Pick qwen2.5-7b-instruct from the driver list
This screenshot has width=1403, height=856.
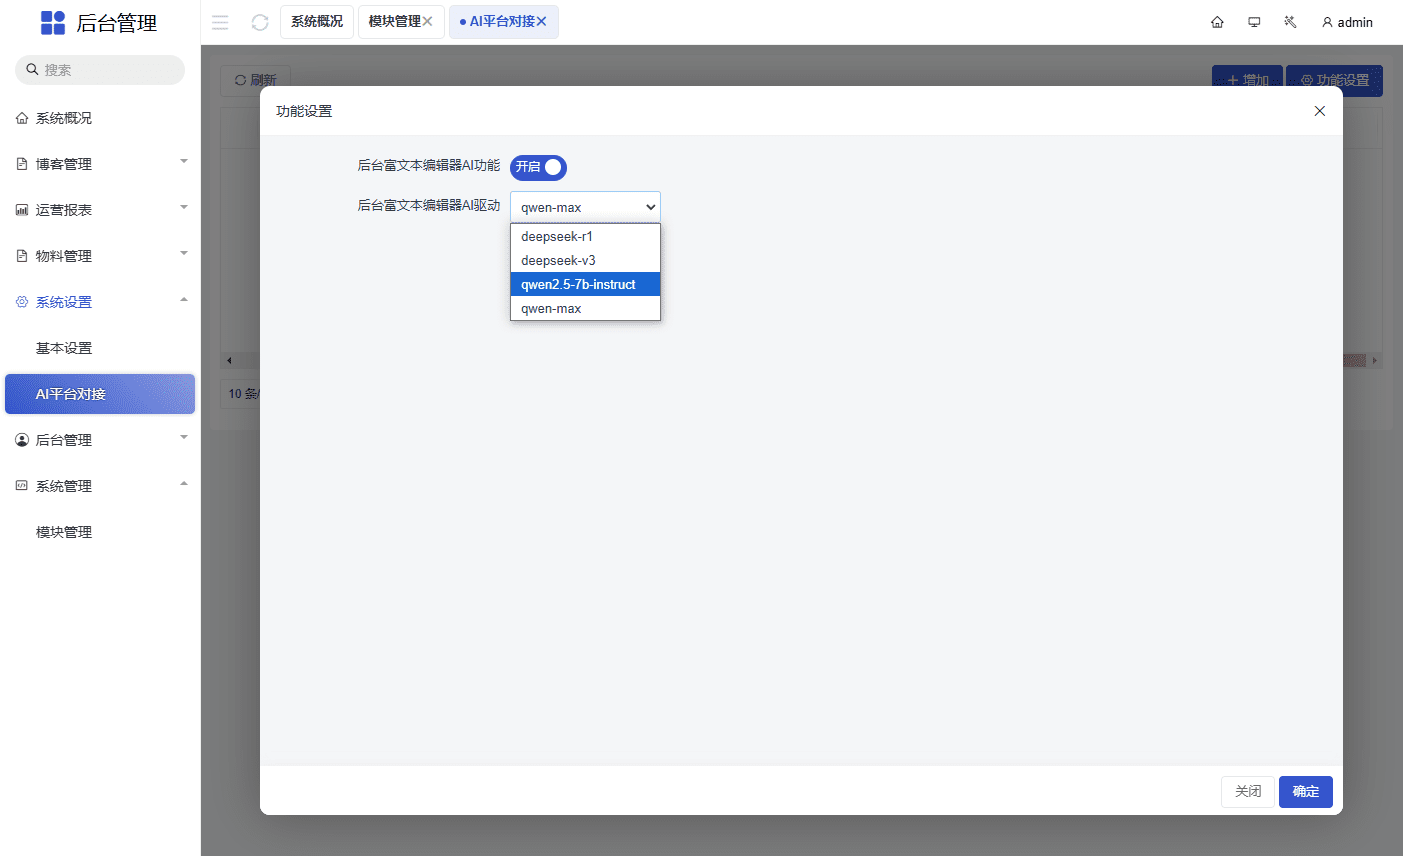coord(578,285)
